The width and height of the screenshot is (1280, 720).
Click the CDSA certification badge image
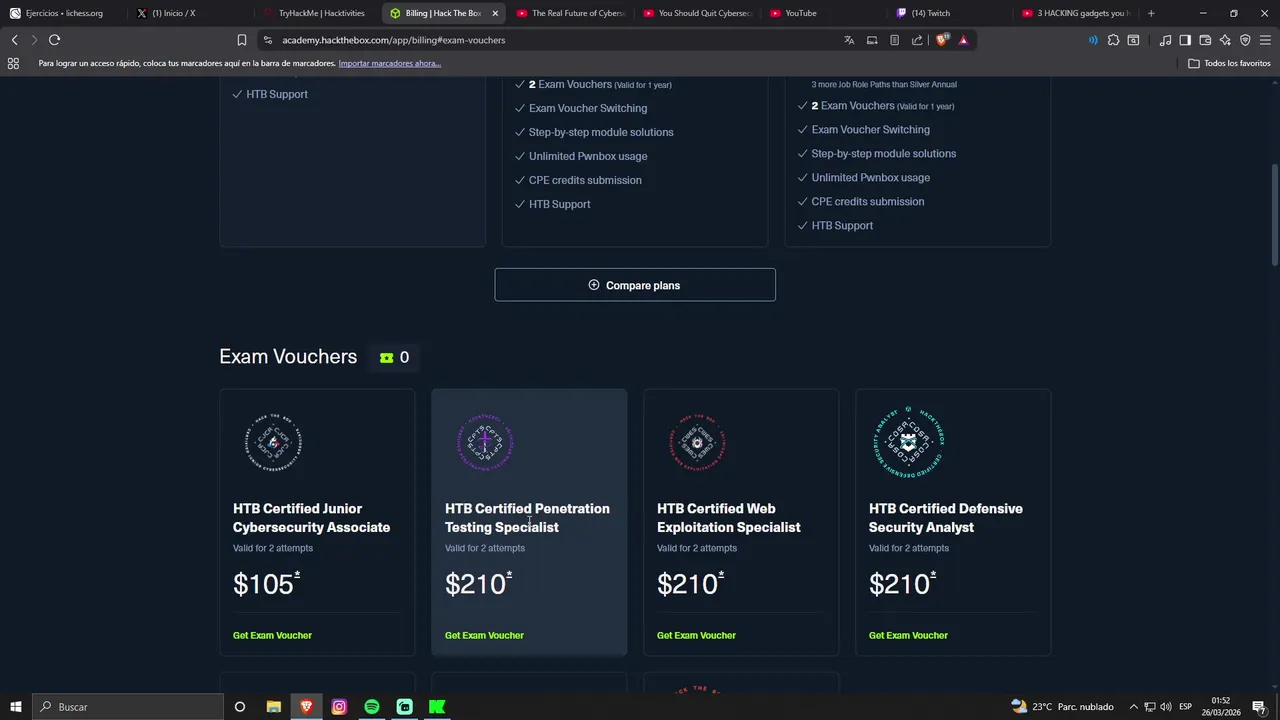[x=908, y=441]
